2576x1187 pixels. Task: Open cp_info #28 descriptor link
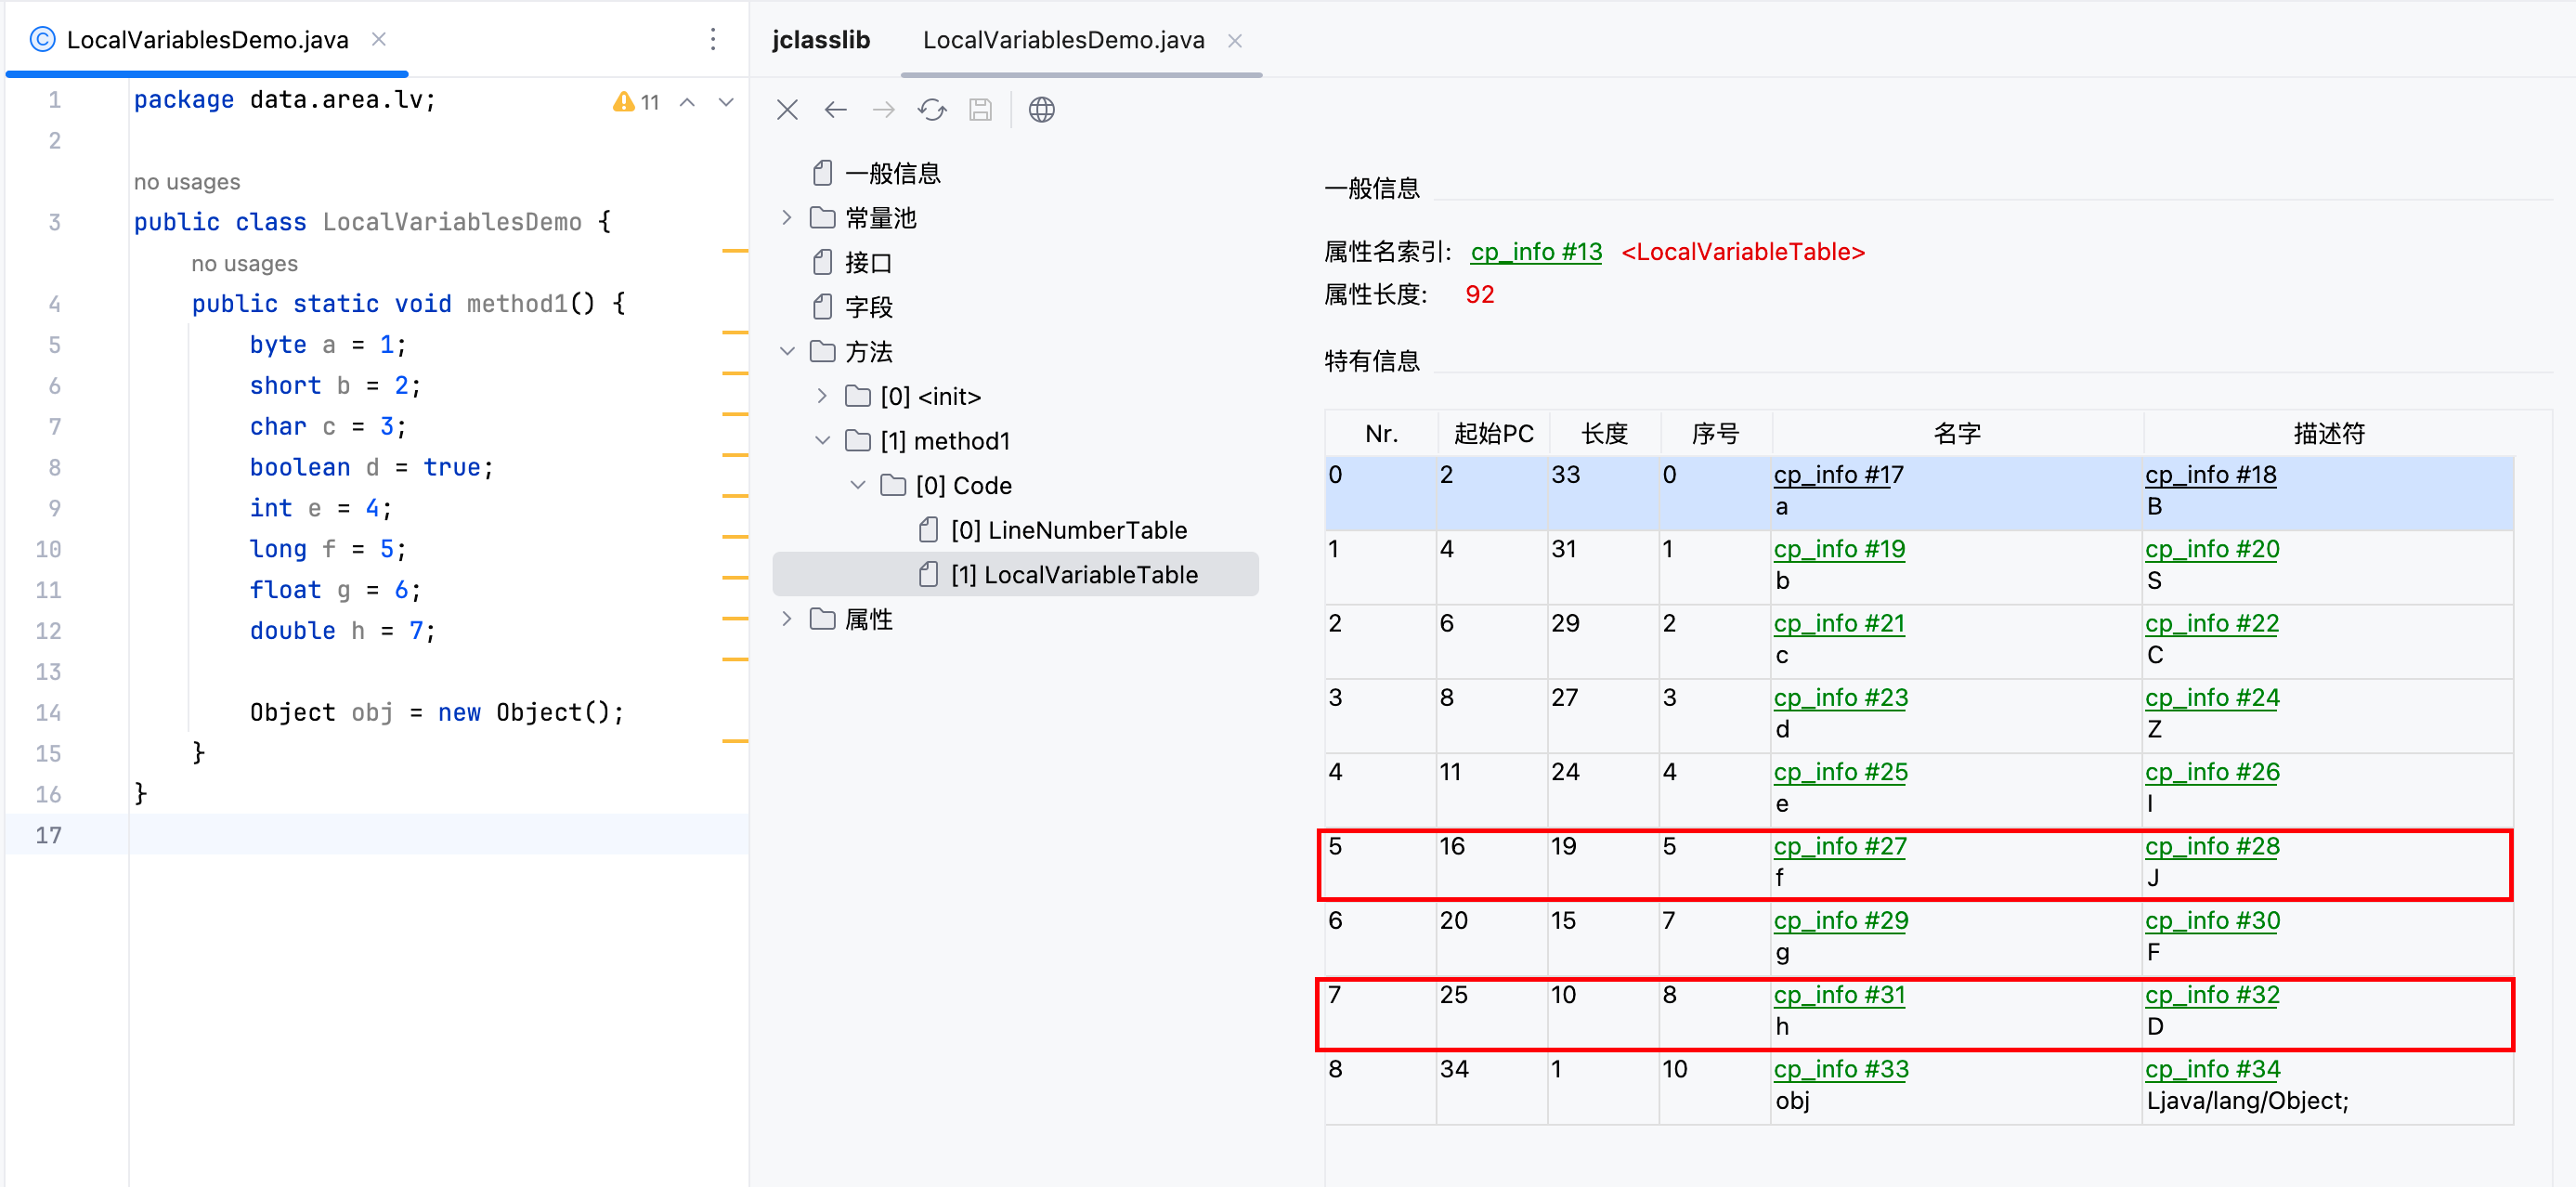click(2212, 846)
